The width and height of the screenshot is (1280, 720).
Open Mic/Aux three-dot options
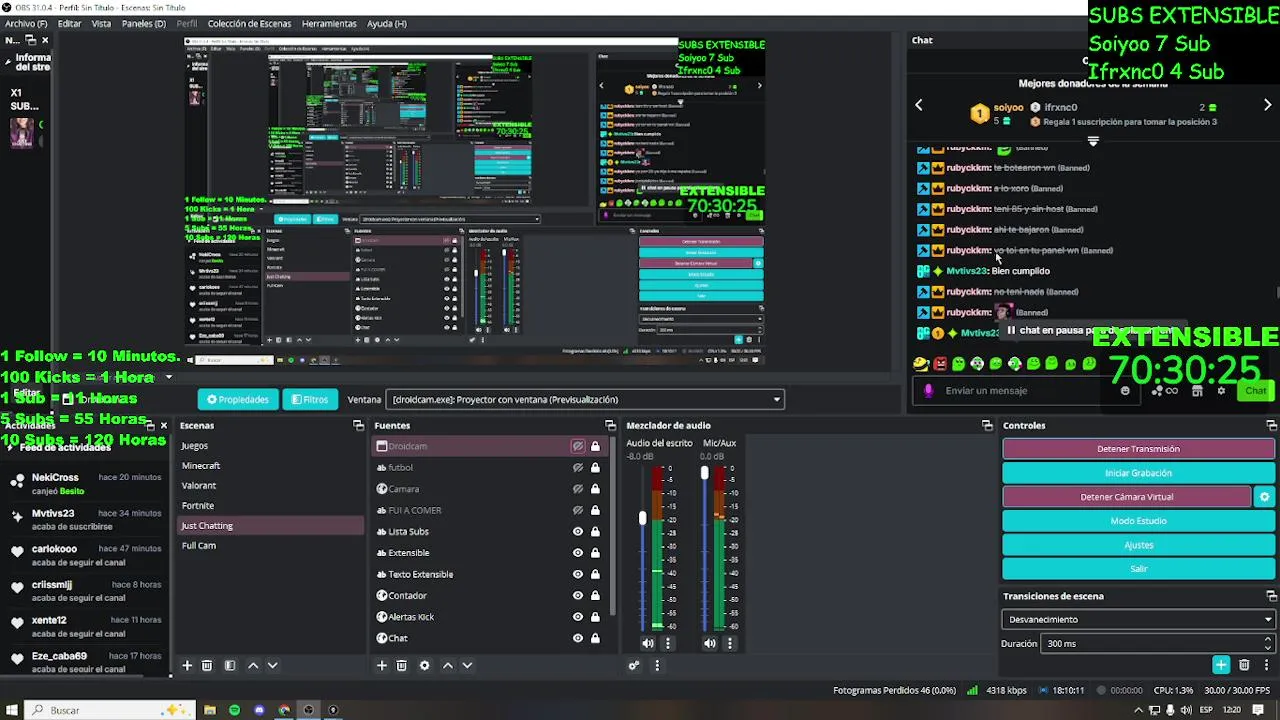coord(730,643)
